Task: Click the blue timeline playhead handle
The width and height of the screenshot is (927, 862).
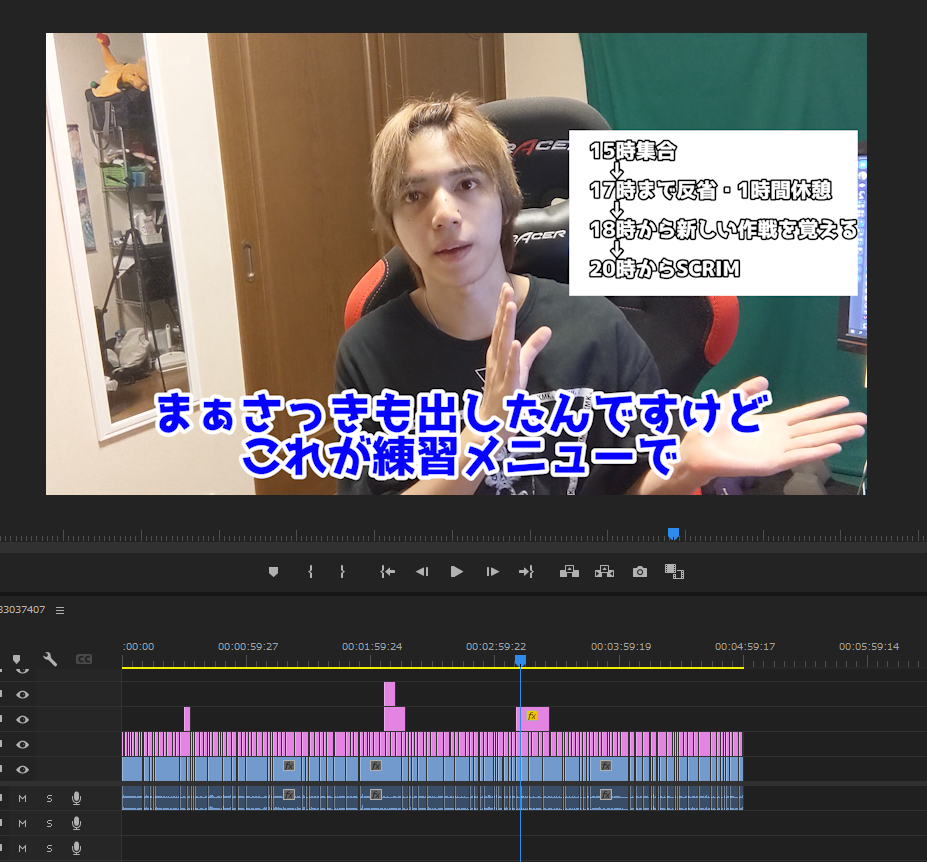Action: tap(520, 660)
